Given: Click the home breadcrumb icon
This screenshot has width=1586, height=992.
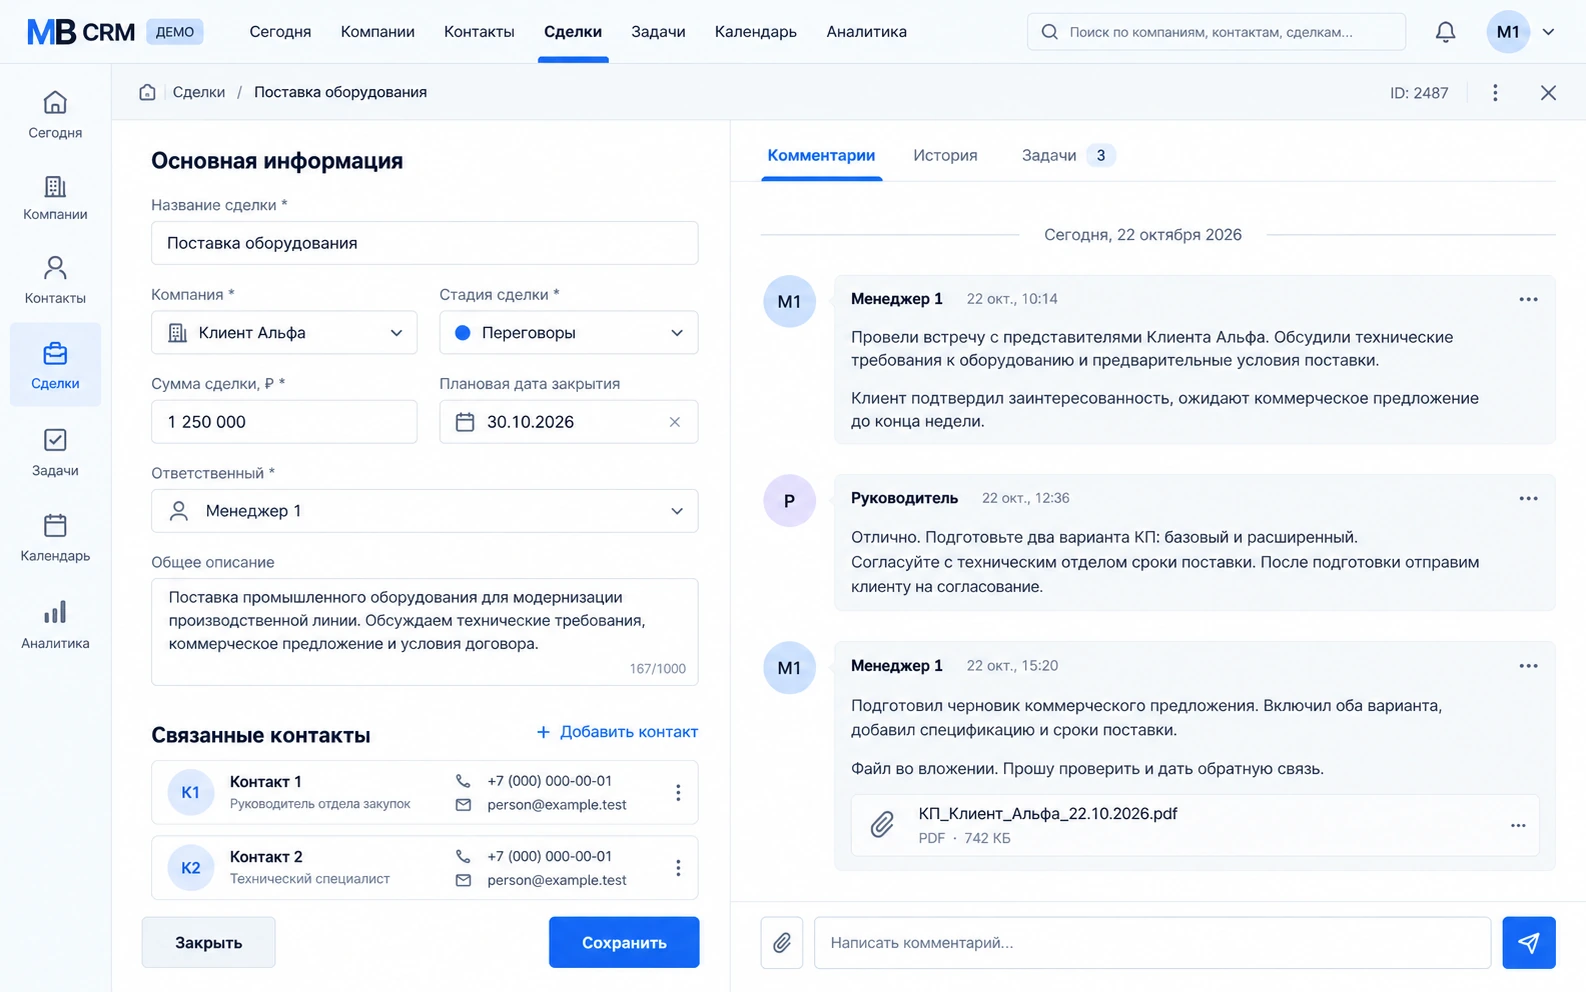Looking at the screenshot, I should 147,92.
